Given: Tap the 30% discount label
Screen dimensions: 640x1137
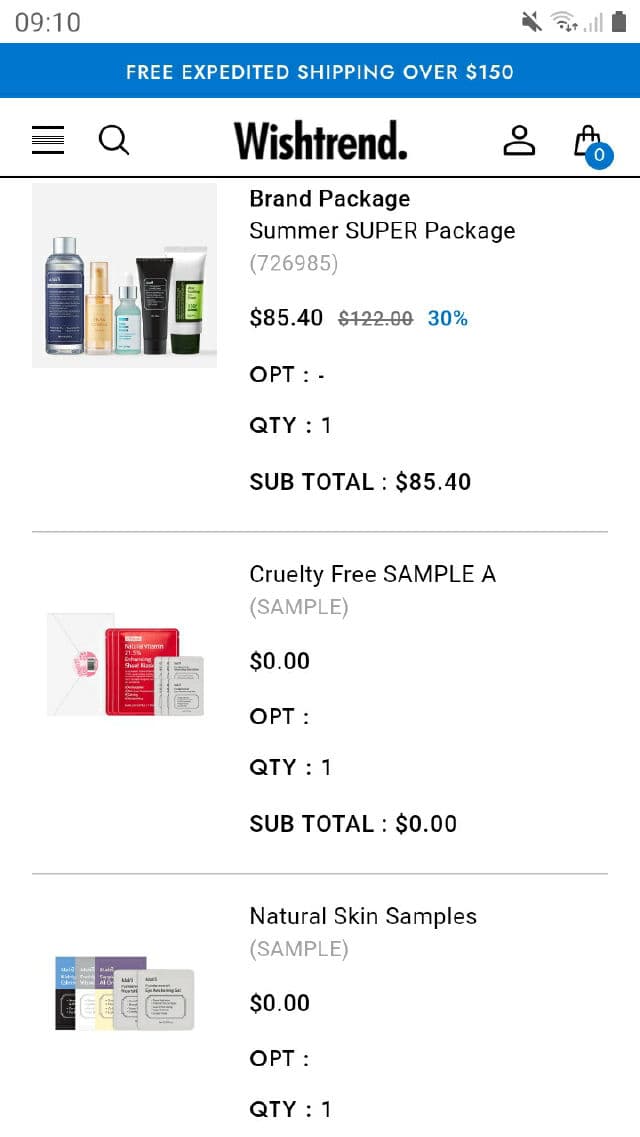Looking at the screenshot, I should 448,318.
